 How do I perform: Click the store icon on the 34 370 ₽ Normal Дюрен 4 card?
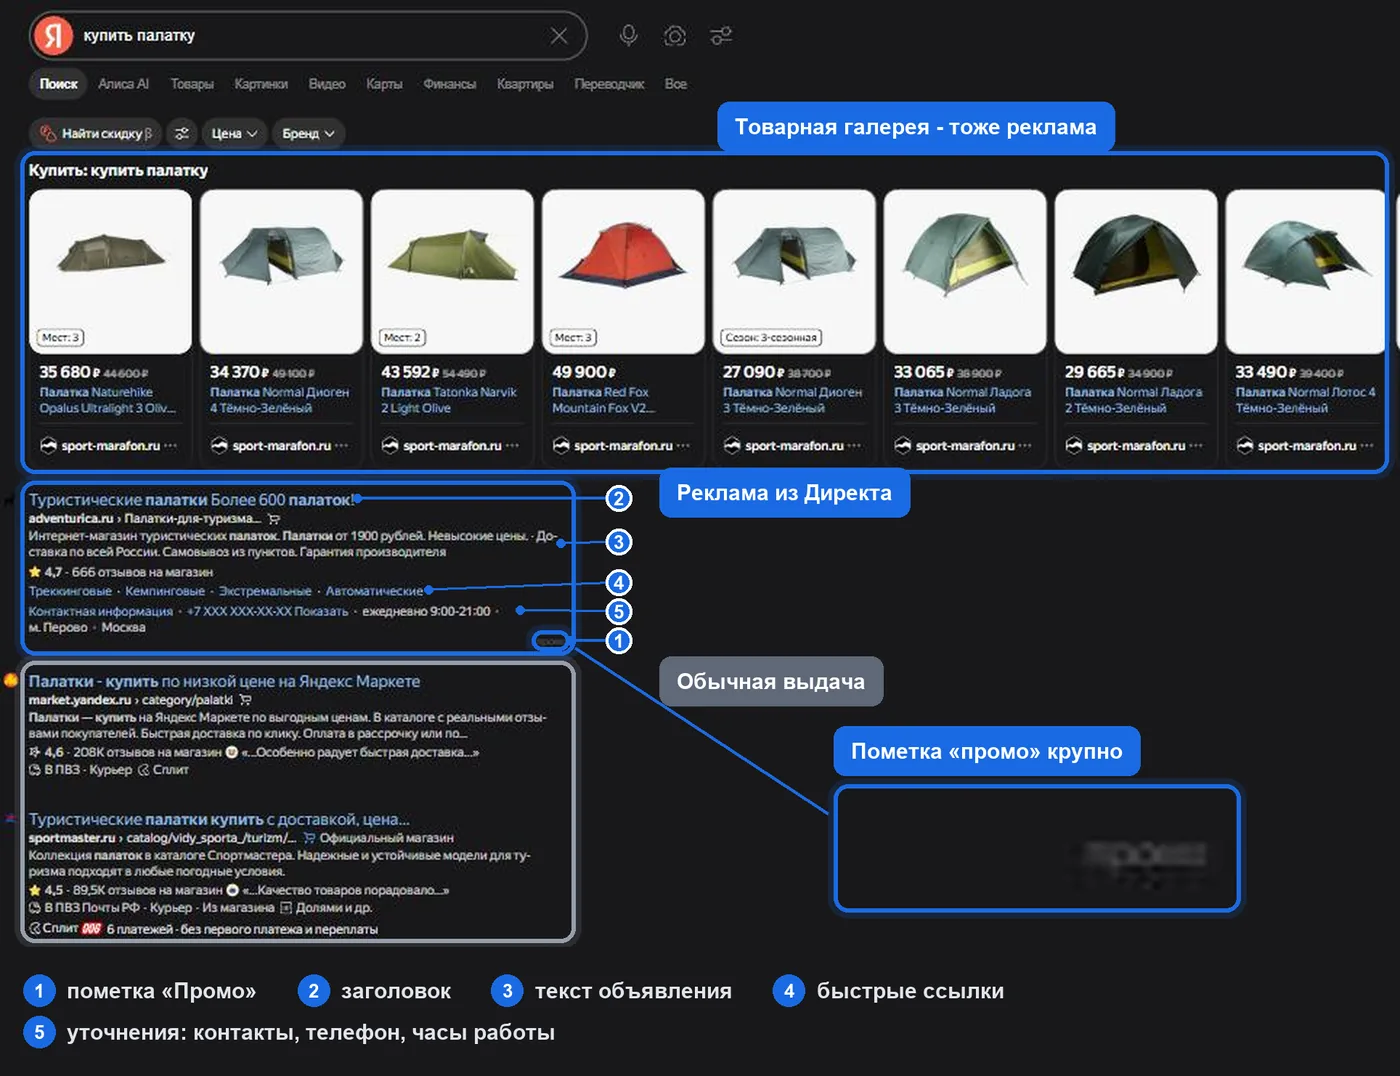tap(219, 446)
